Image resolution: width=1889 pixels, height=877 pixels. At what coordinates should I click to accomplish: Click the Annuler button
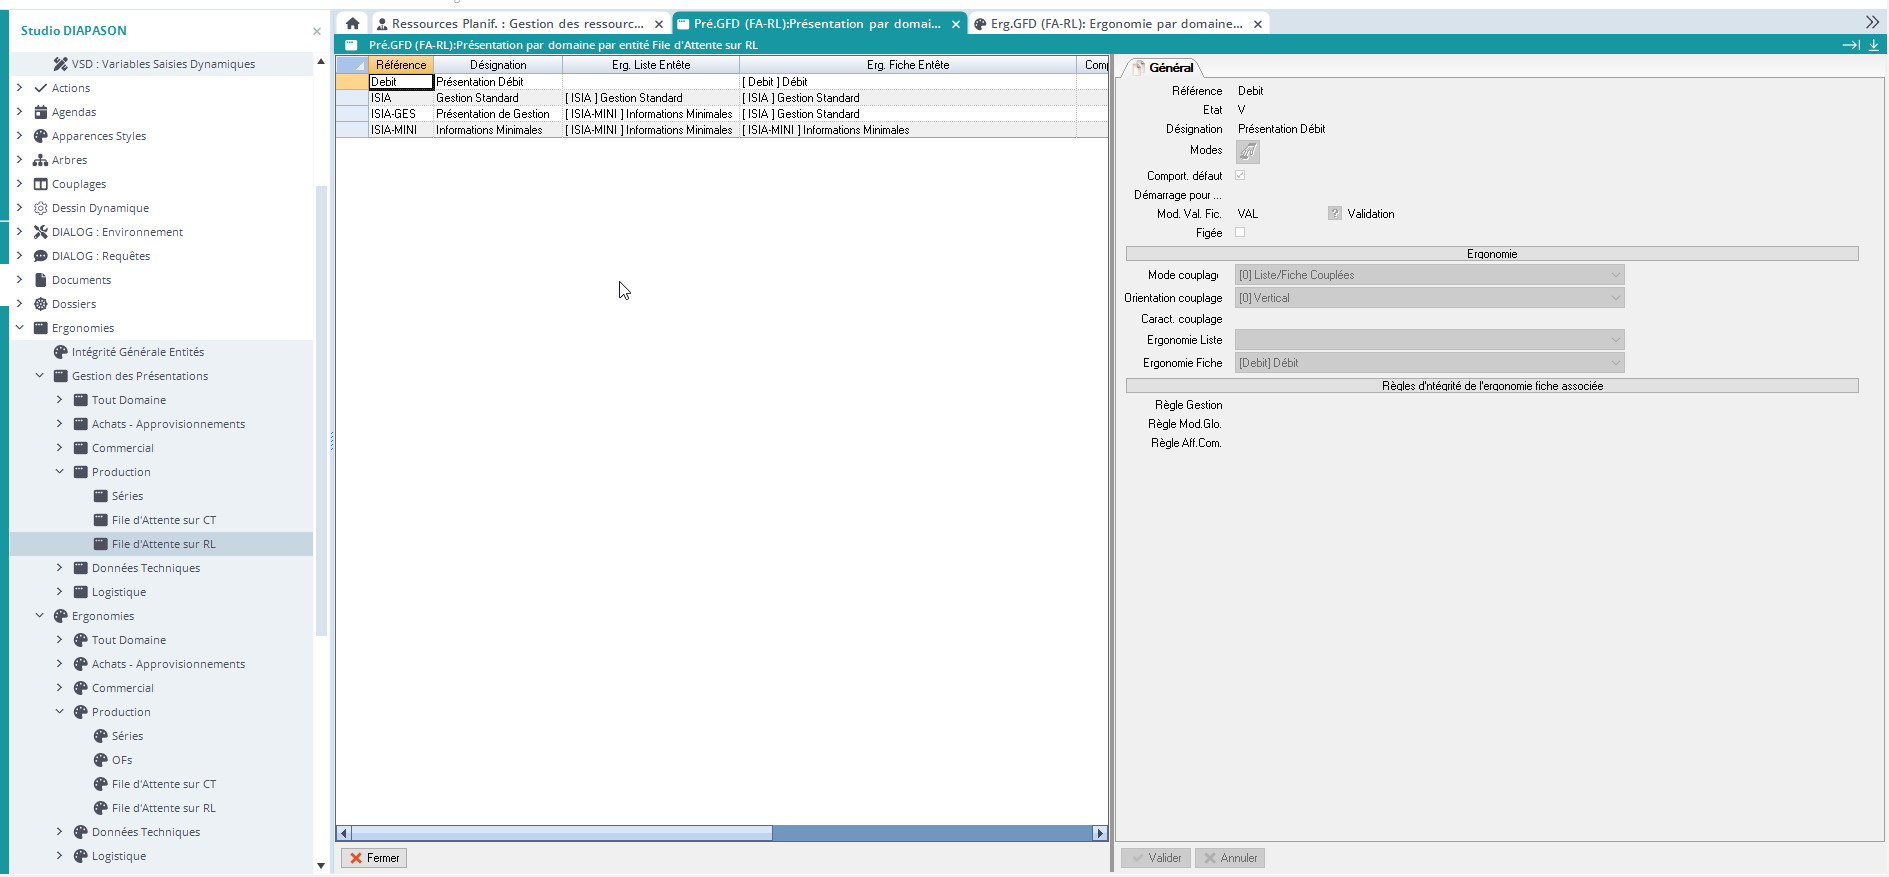click(x=1229, y=858)
